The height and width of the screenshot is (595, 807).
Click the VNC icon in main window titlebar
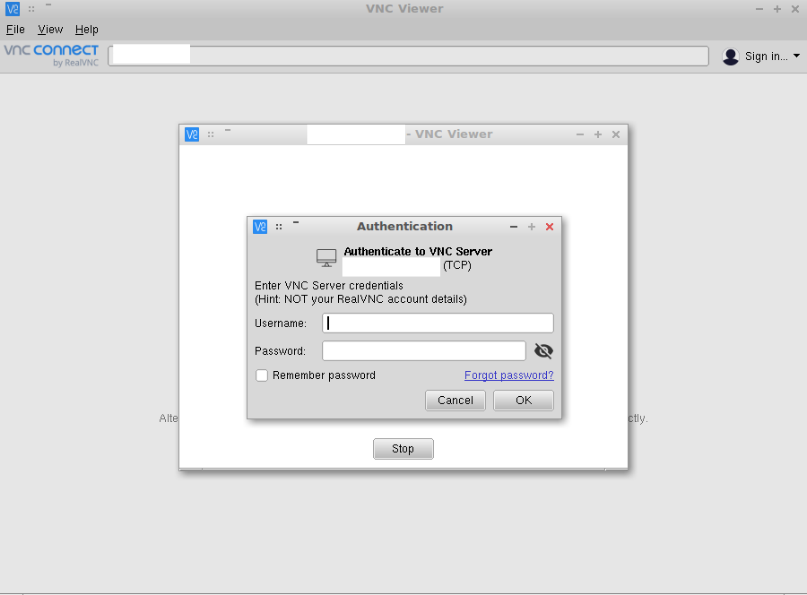[x=12, y=9]
